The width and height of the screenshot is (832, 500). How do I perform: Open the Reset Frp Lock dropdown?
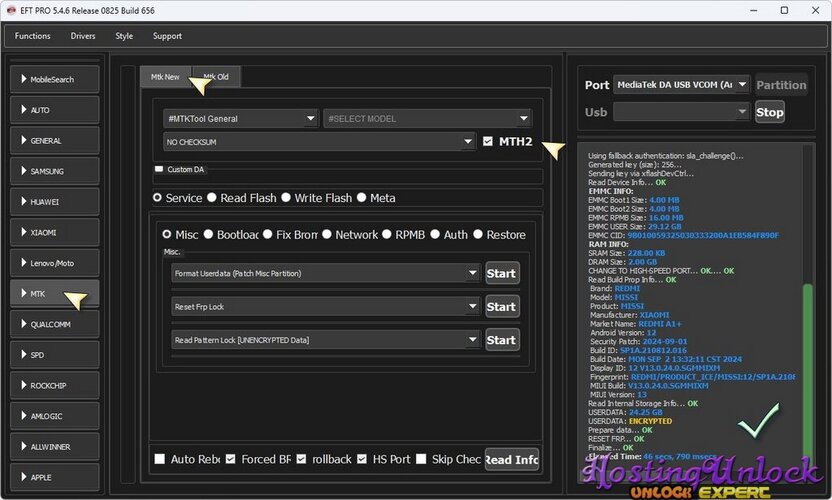point(326,307)
